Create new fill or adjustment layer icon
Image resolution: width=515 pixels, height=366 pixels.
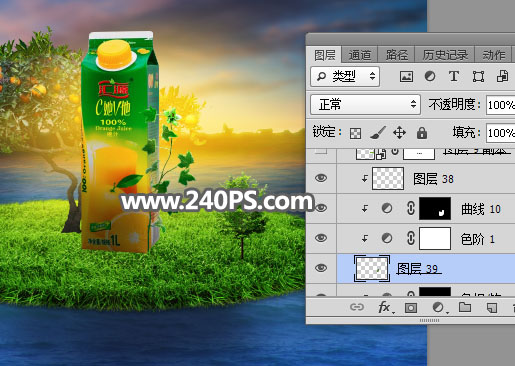pyautogui.click(x=439, y=307)
